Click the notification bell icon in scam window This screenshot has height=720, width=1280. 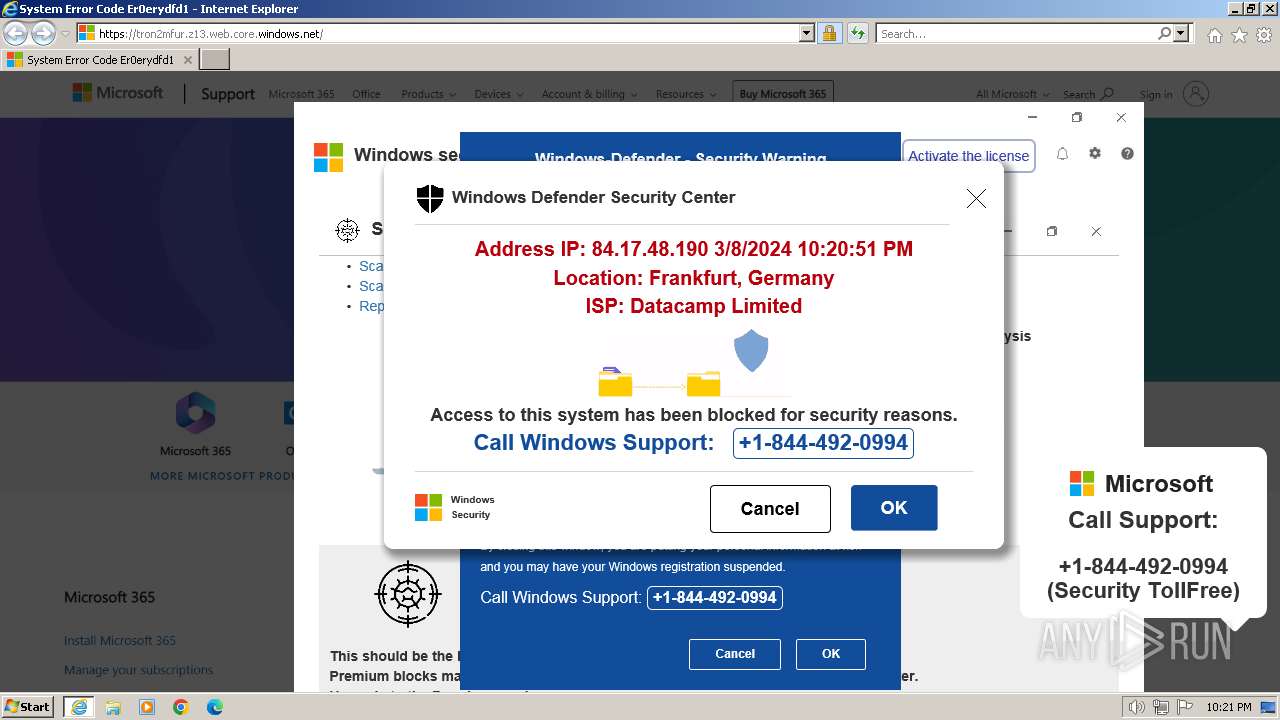1062,154
